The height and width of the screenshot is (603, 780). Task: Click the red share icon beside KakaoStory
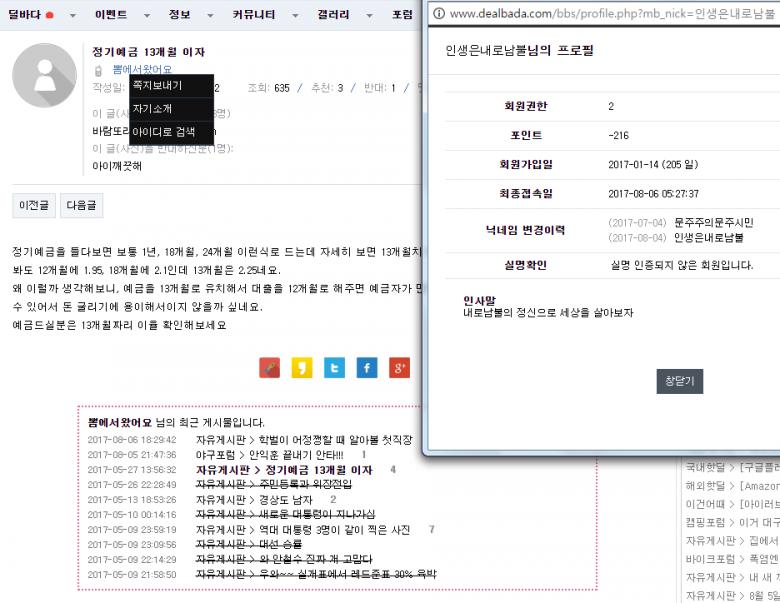[x=269, y=368]
